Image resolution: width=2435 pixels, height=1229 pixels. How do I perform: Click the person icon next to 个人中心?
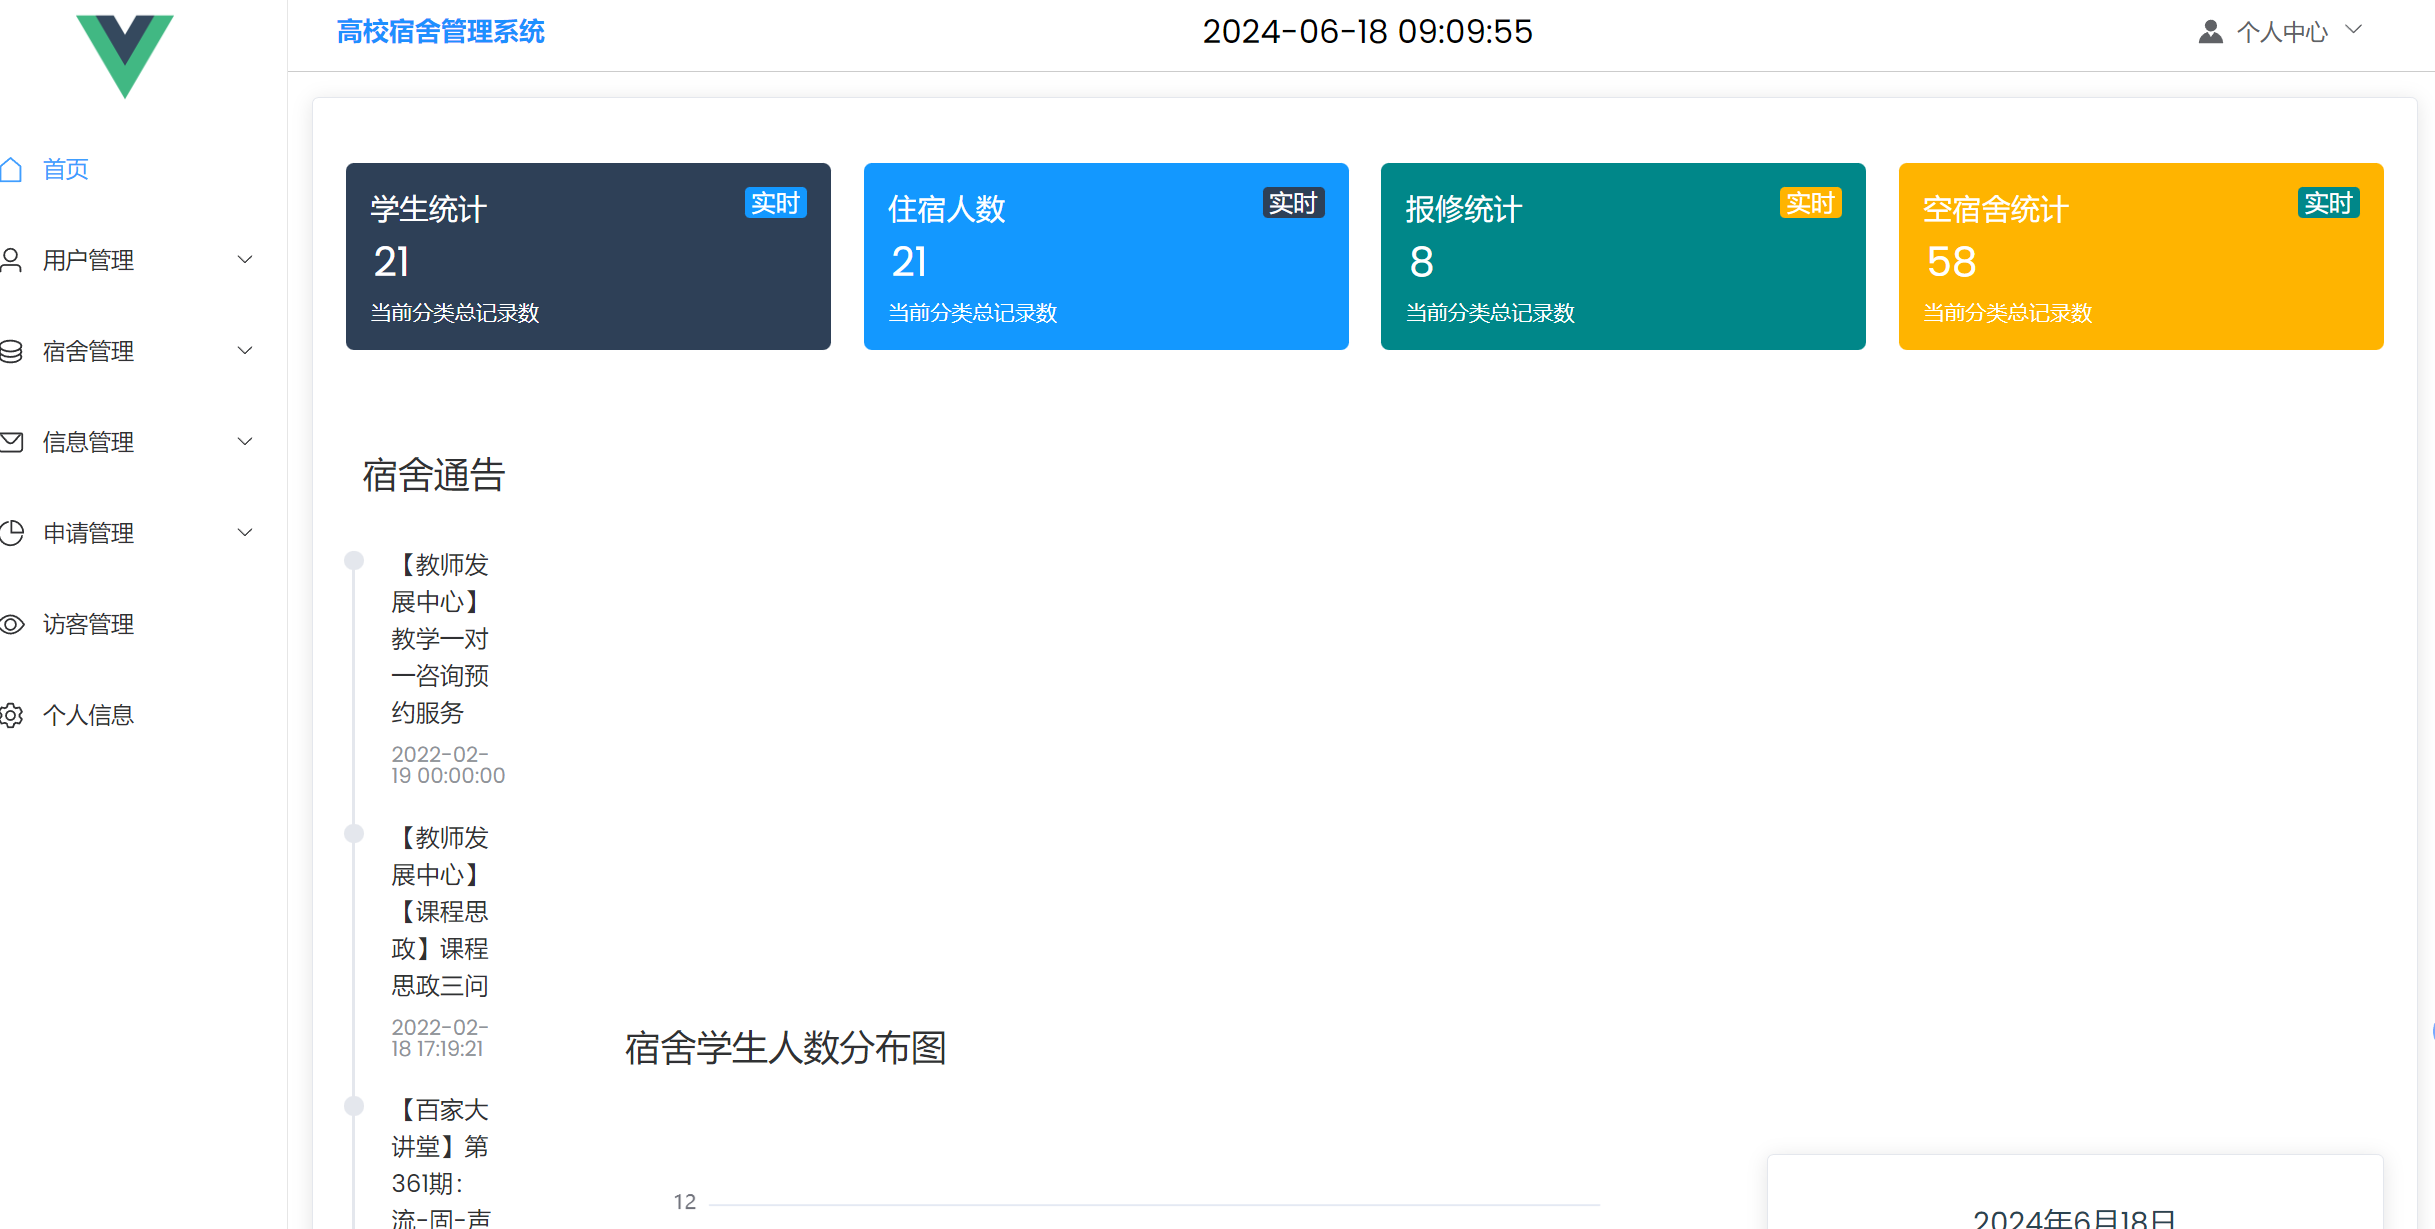[2210, 31]
